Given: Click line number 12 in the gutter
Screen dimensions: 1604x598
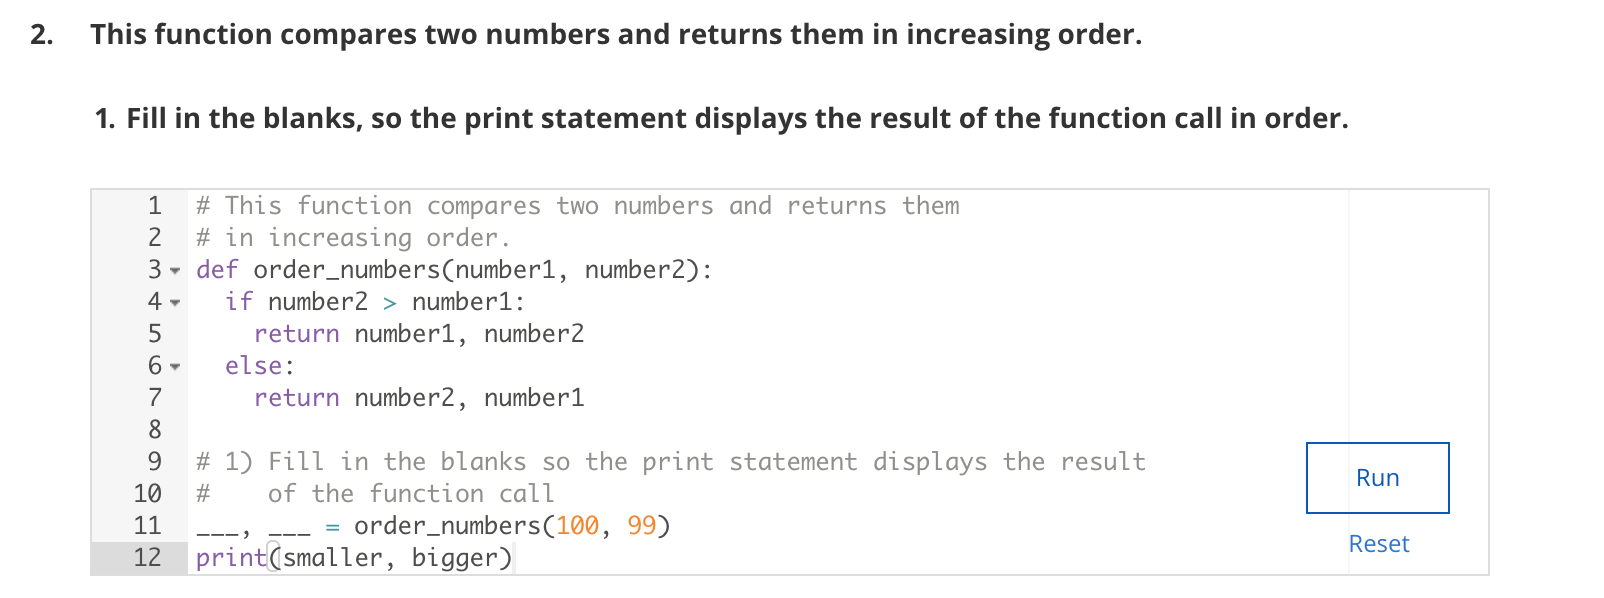Looking at the screenshot, I should pos(146,557).
